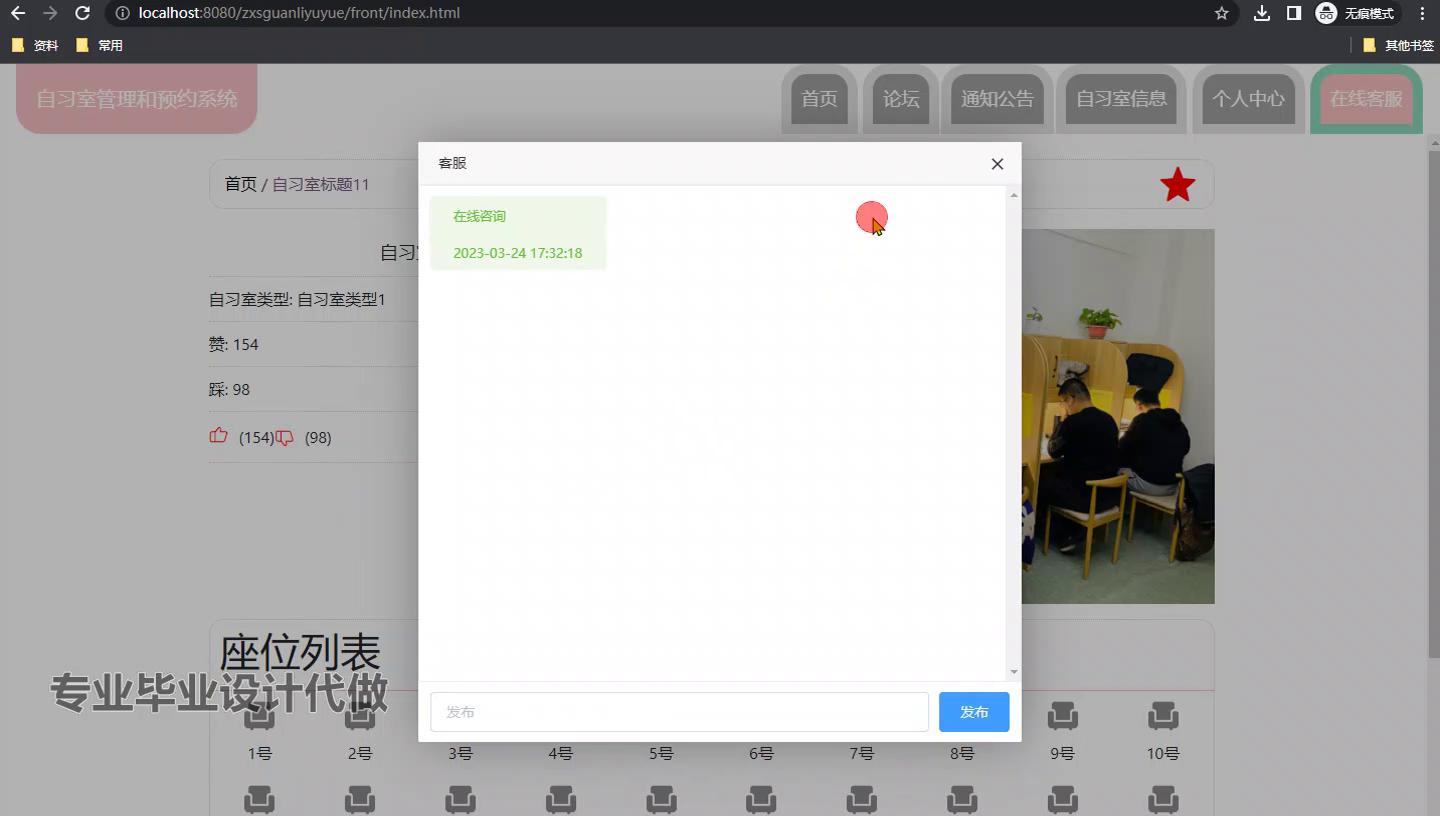Select the seat icon for 1号
The width and height of the screenshot is (1440, 816).
tap(259, 717)
